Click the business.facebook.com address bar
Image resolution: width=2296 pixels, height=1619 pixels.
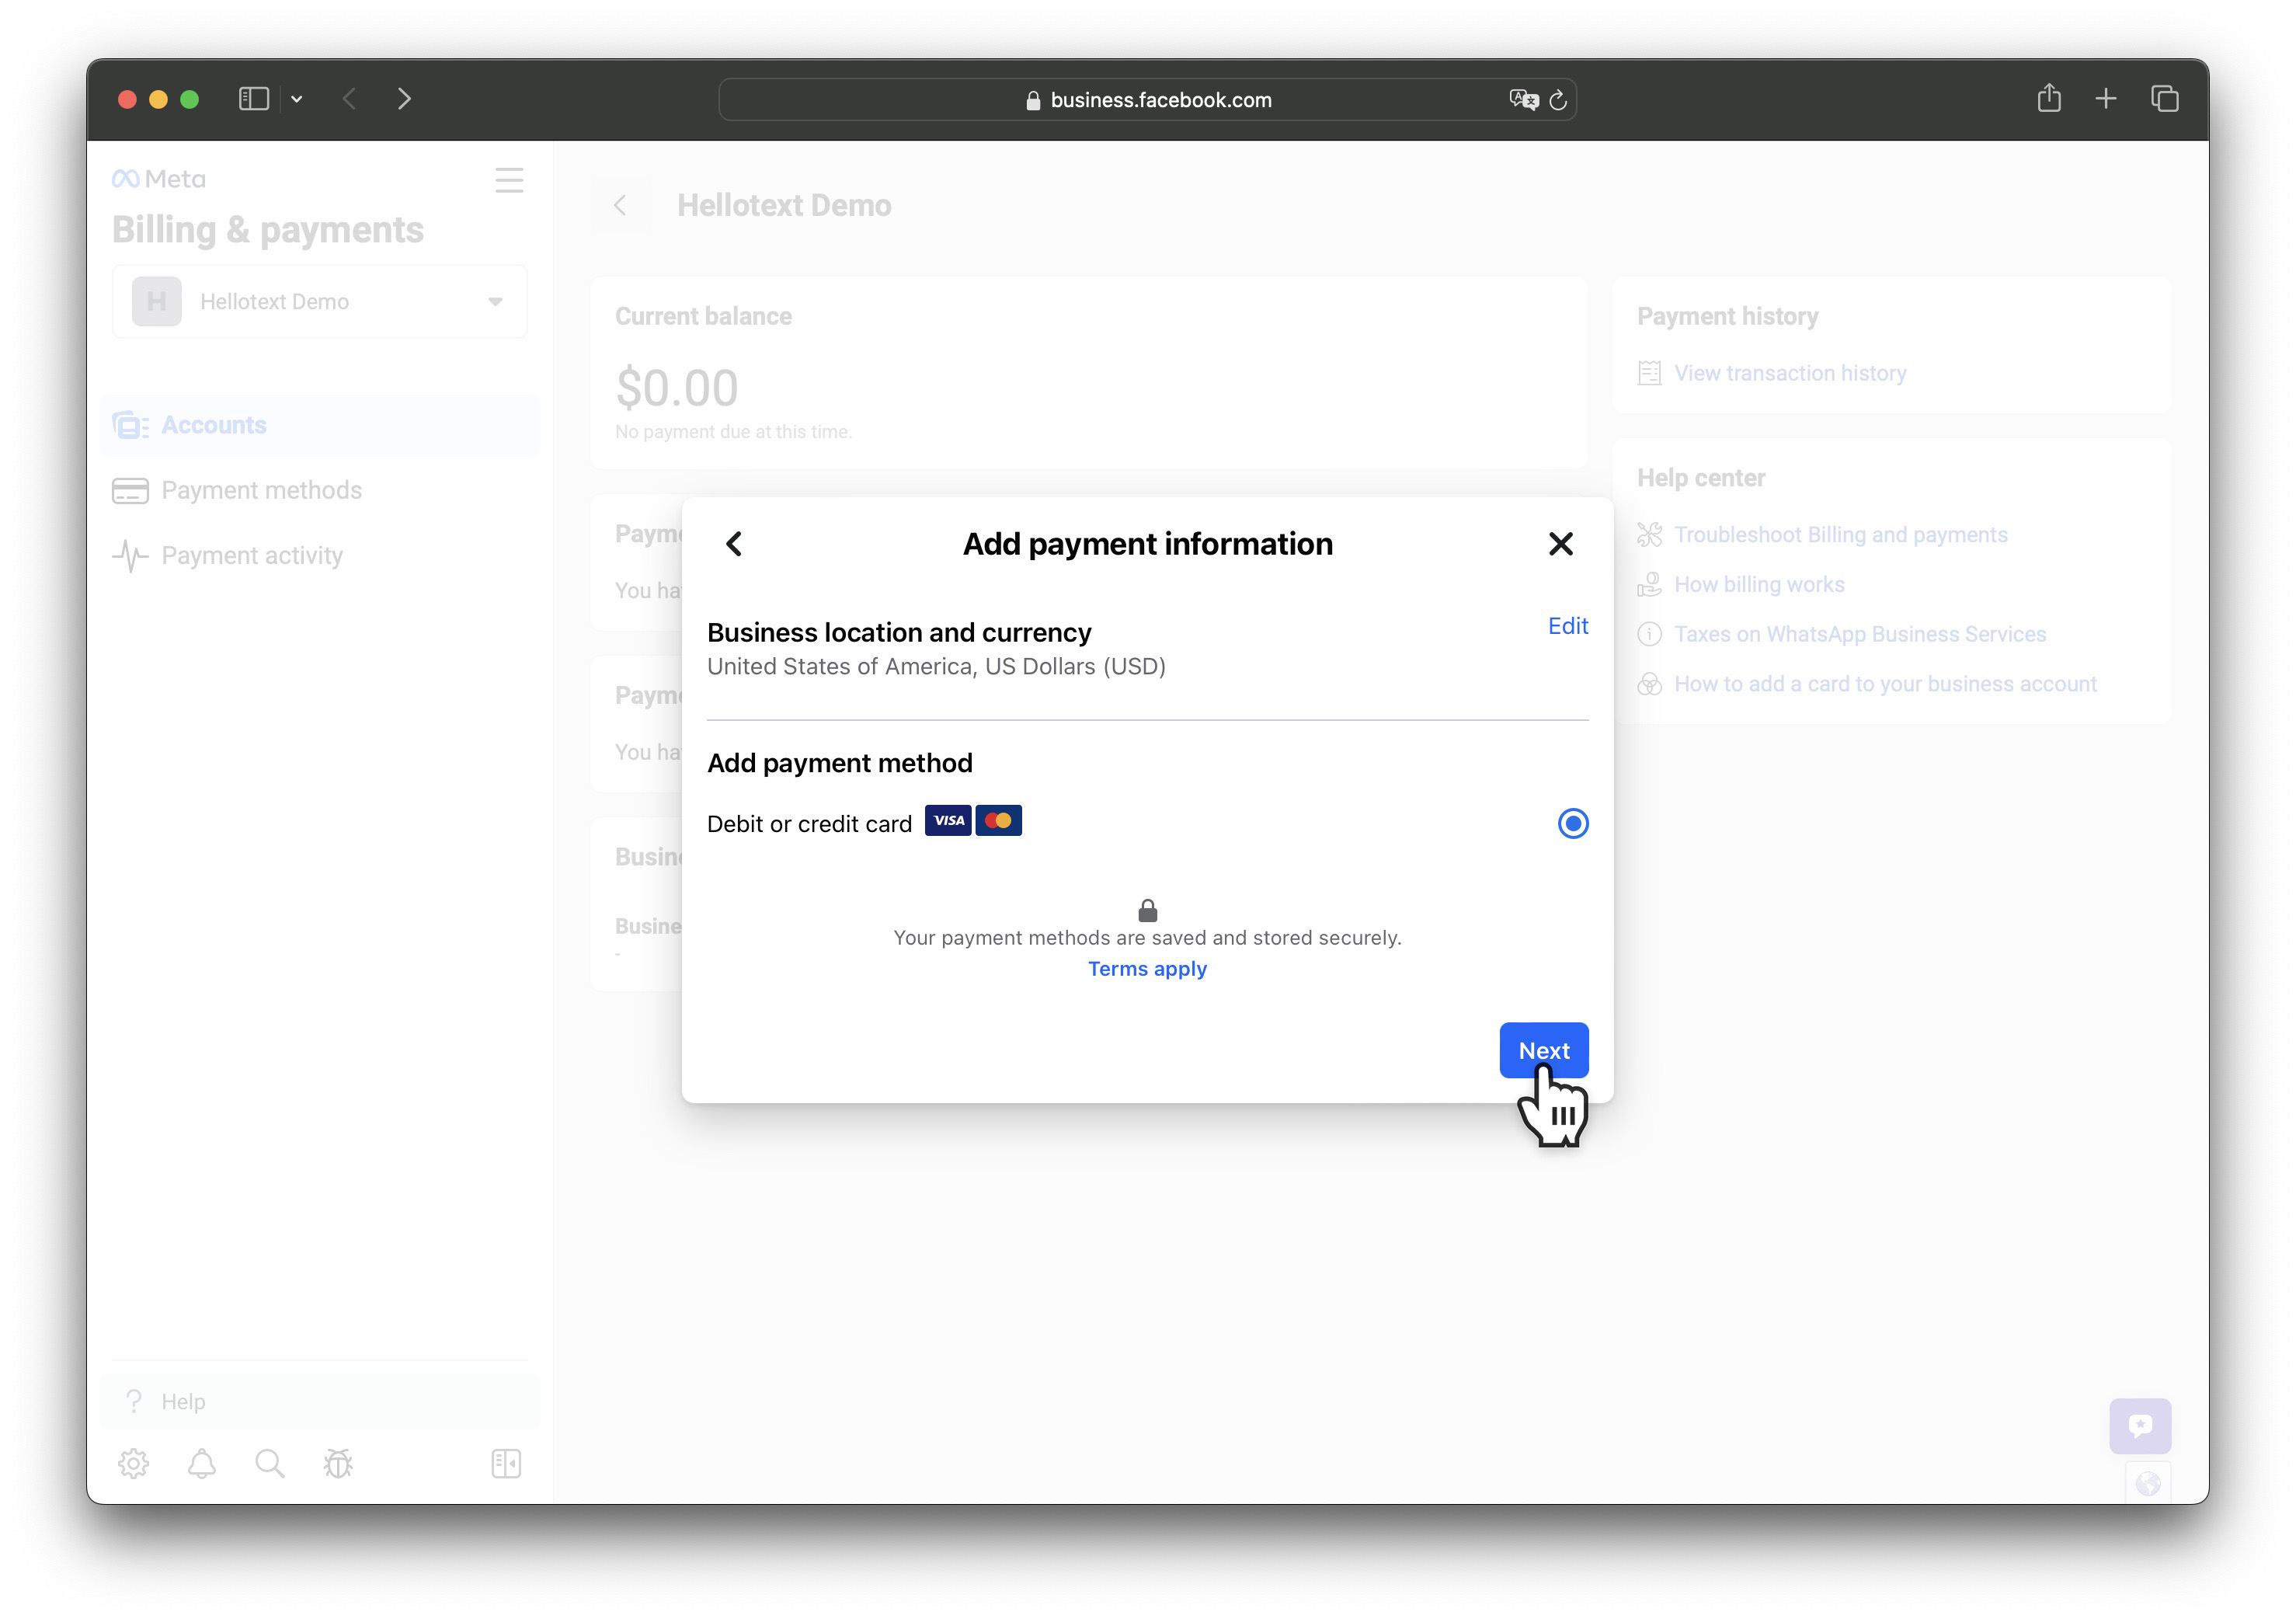click(x=1147, y=99)
